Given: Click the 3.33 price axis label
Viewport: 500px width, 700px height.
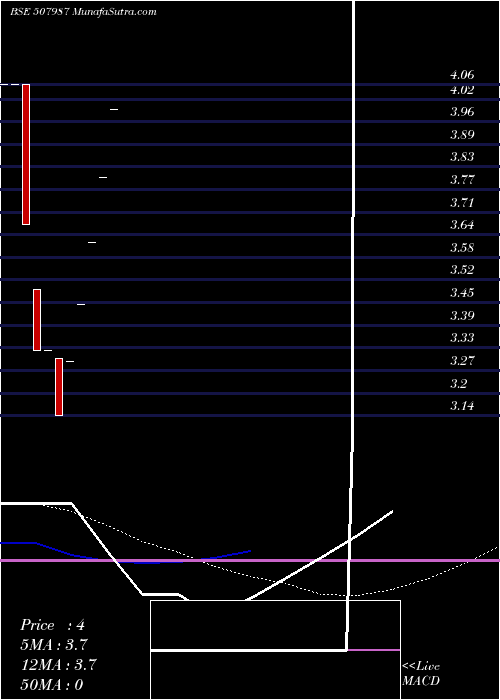Looking at the screenshot, I should click(462, 338).
